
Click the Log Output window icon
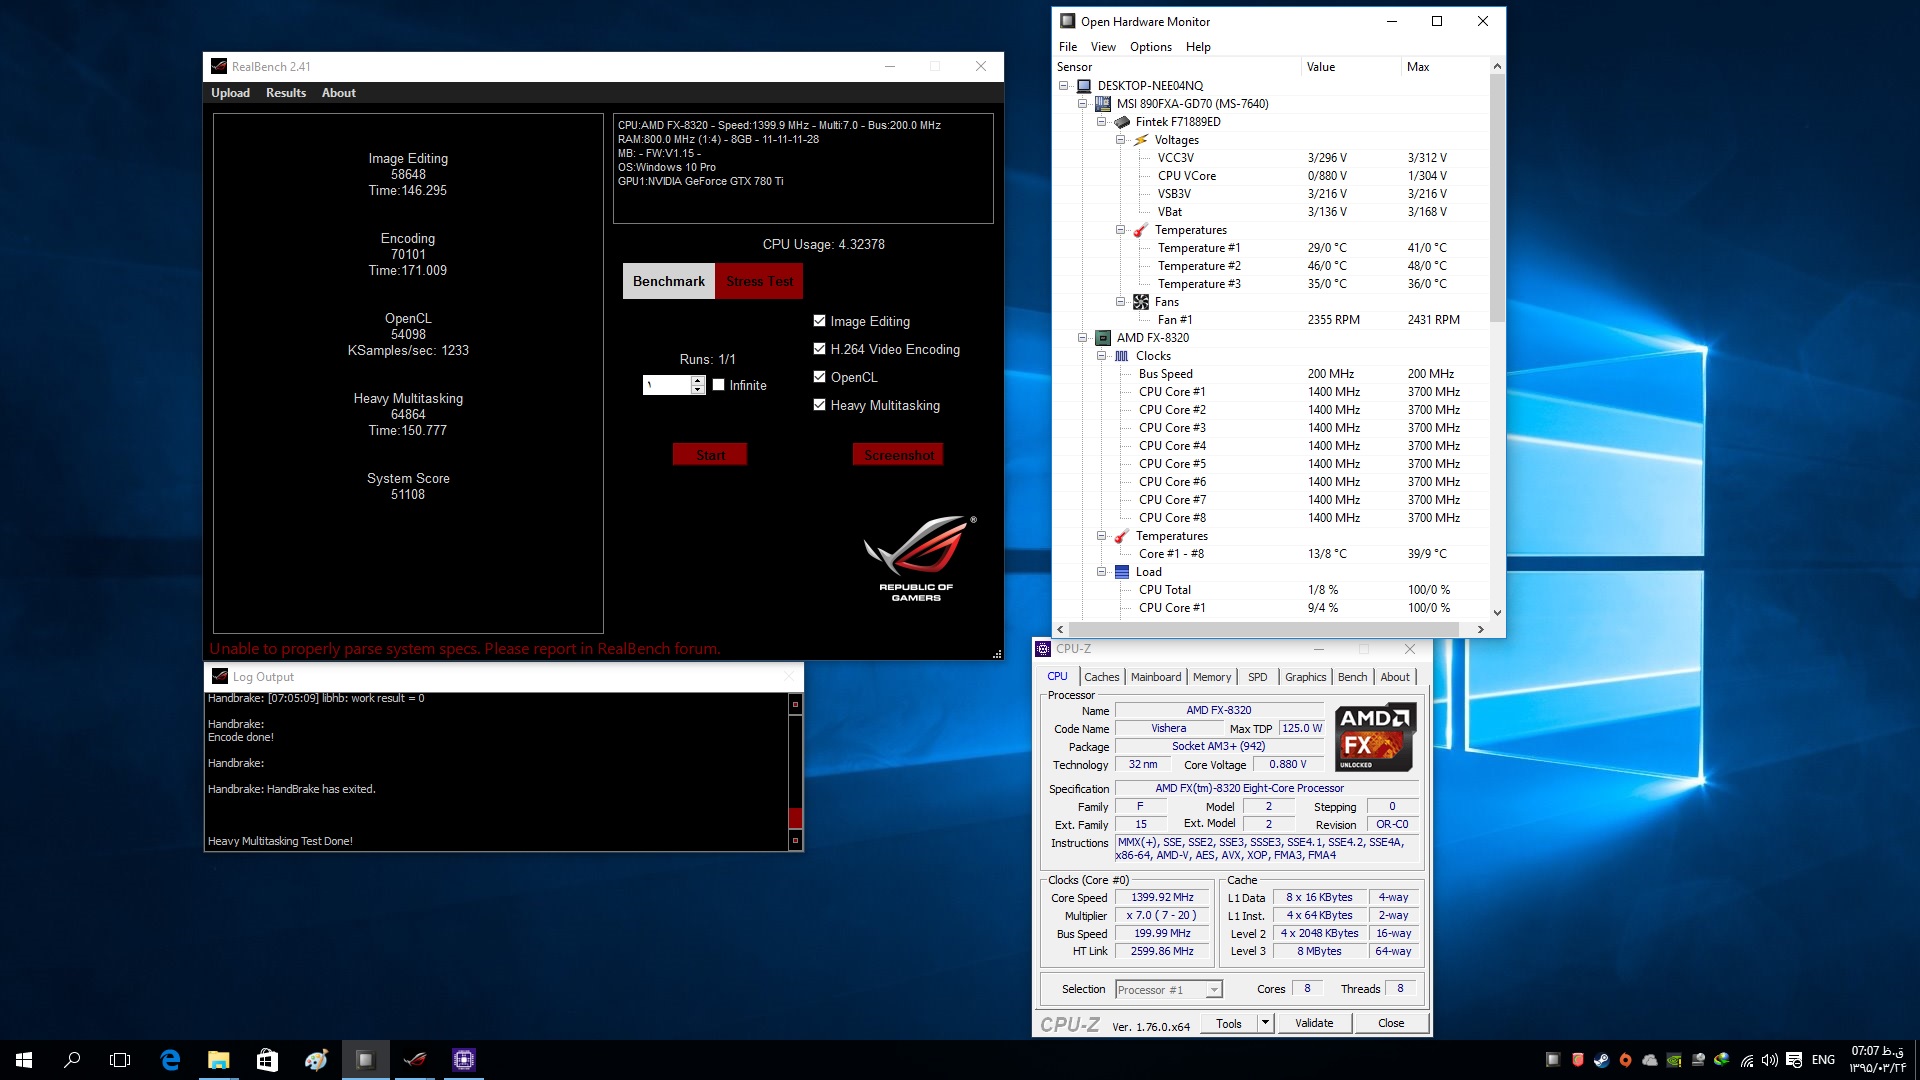click(x=220, y=677)
